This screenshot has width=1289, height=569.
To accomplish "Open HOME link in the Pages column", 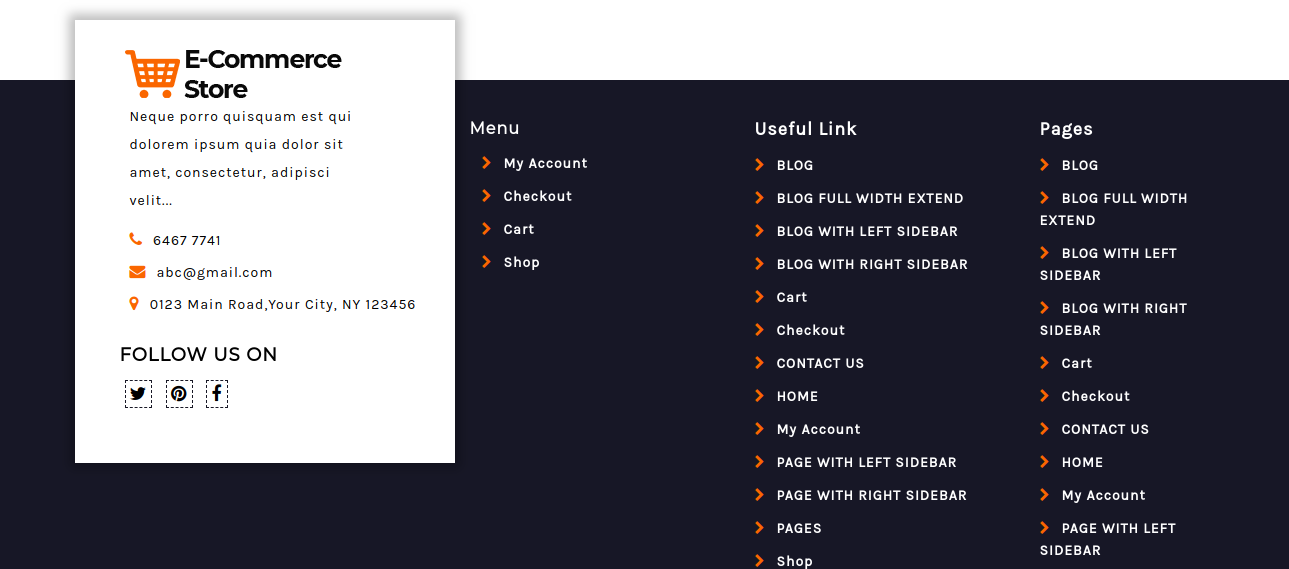I will pos(1082,462).
